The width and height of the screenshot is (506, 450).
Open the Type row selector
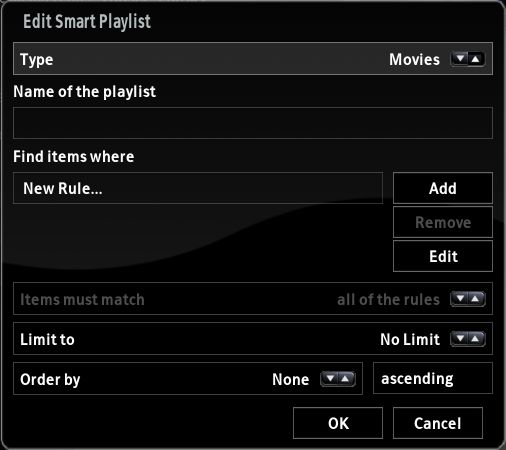253,59
